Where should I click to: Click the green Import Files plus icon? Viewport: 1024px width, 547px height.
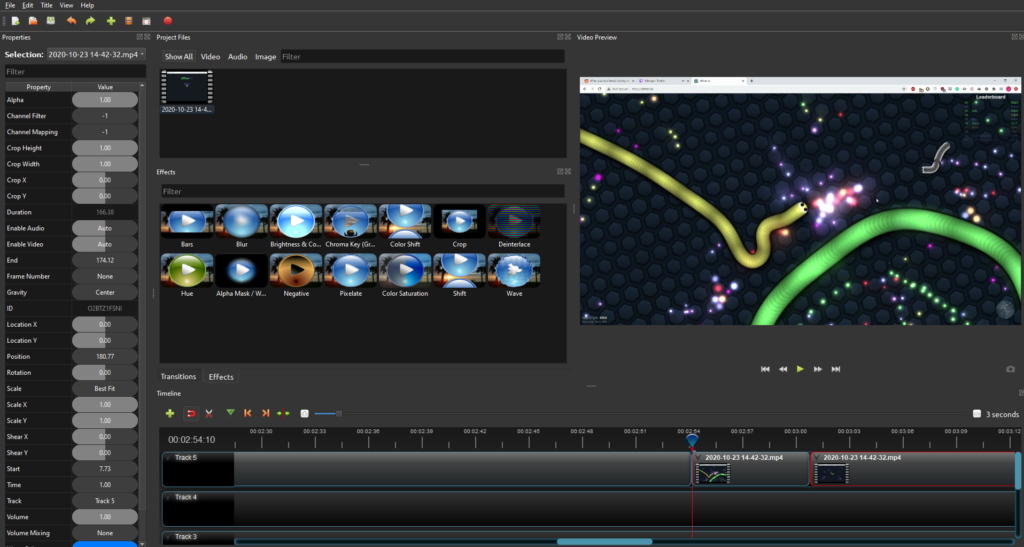tap(111, 20)
